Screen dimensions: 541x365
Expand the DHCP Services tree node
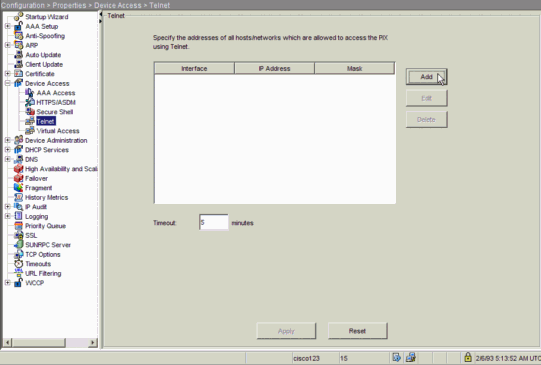(8, 149)
